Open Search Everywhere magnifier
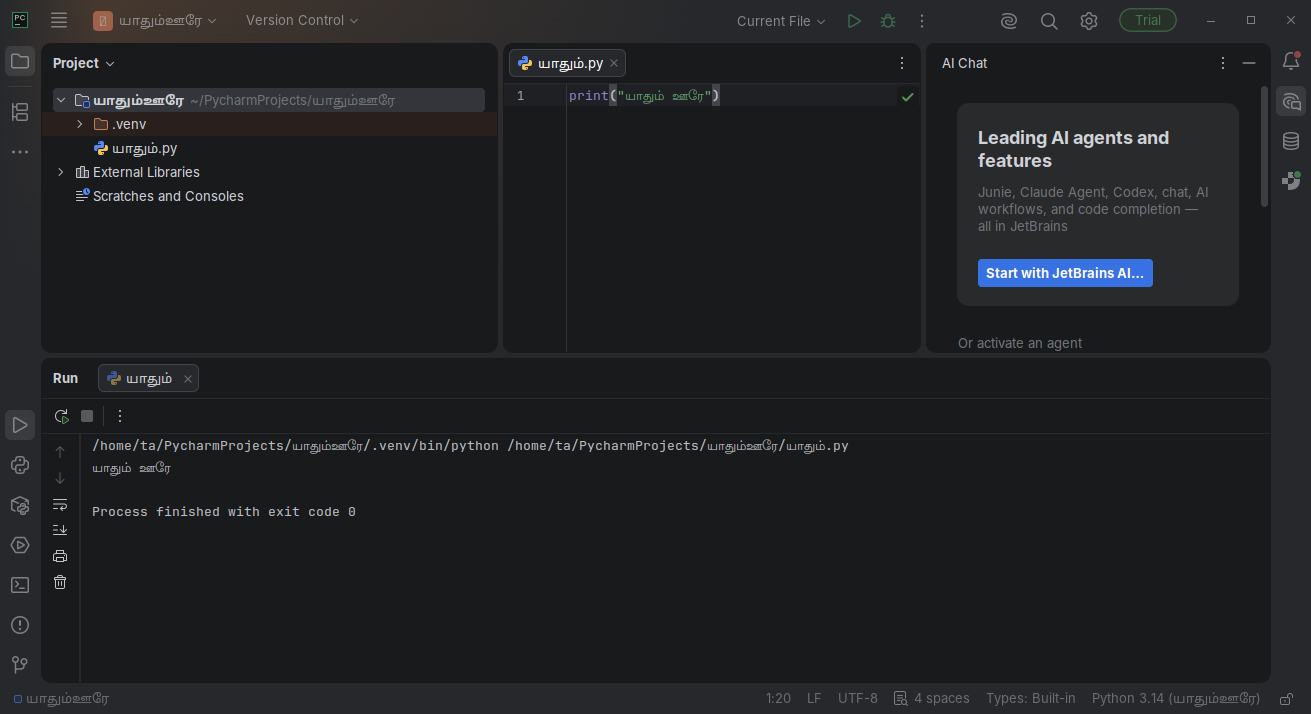 coord(1049,20)
